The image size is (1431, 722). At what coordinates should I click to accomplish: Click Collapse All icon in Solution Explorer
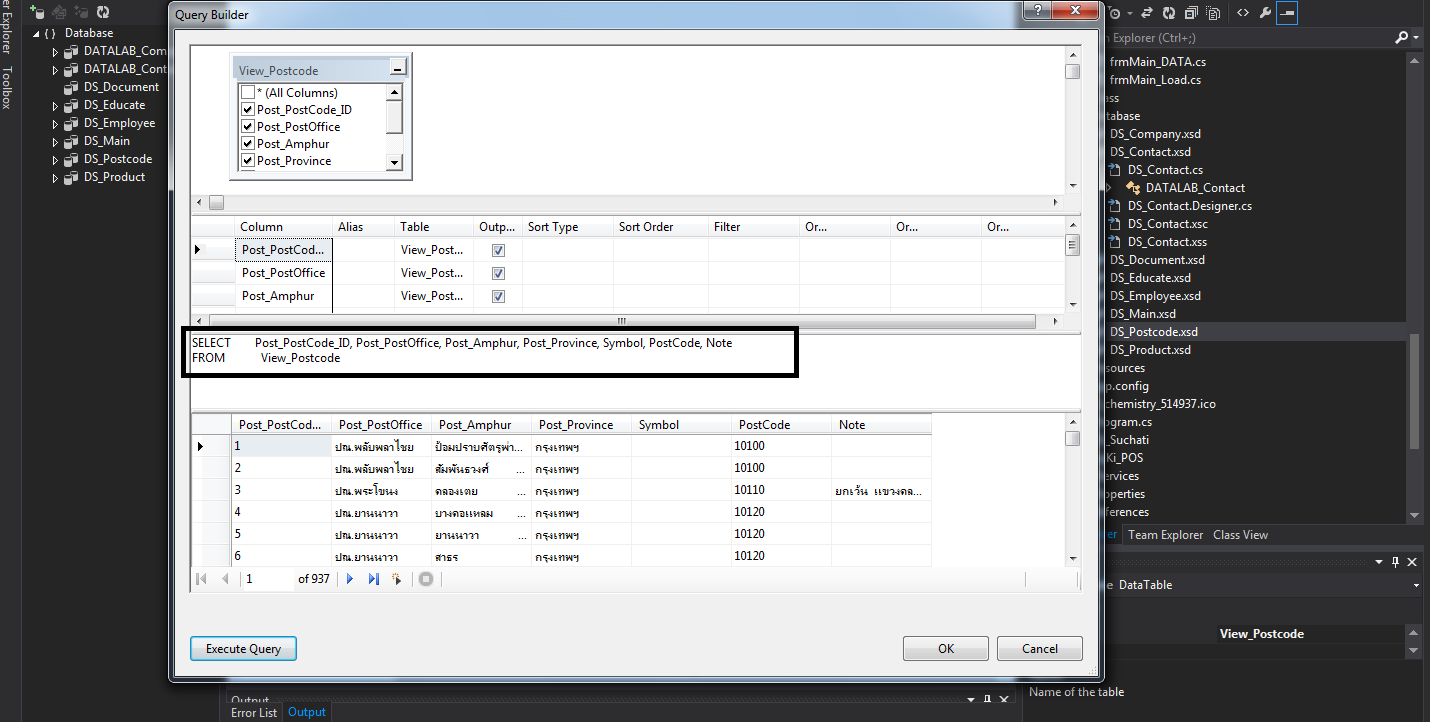(x=1191, y=13)
